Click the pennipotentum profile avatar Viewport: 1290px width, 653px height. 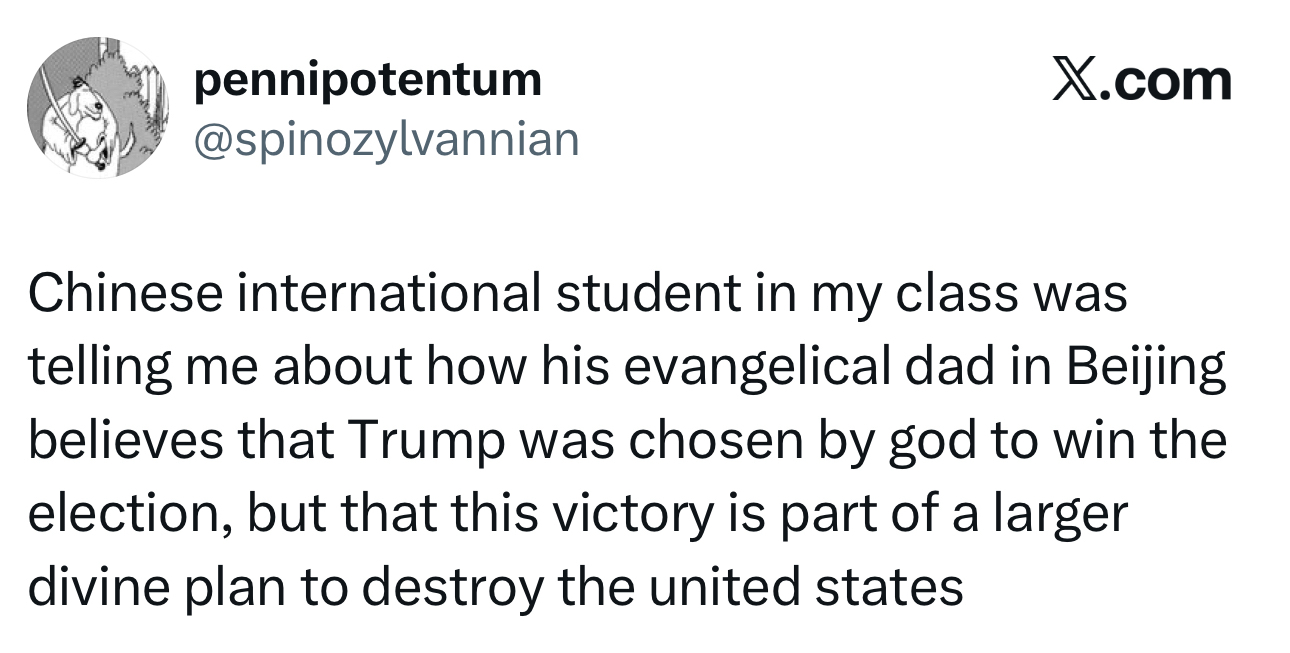coord(98,108)
